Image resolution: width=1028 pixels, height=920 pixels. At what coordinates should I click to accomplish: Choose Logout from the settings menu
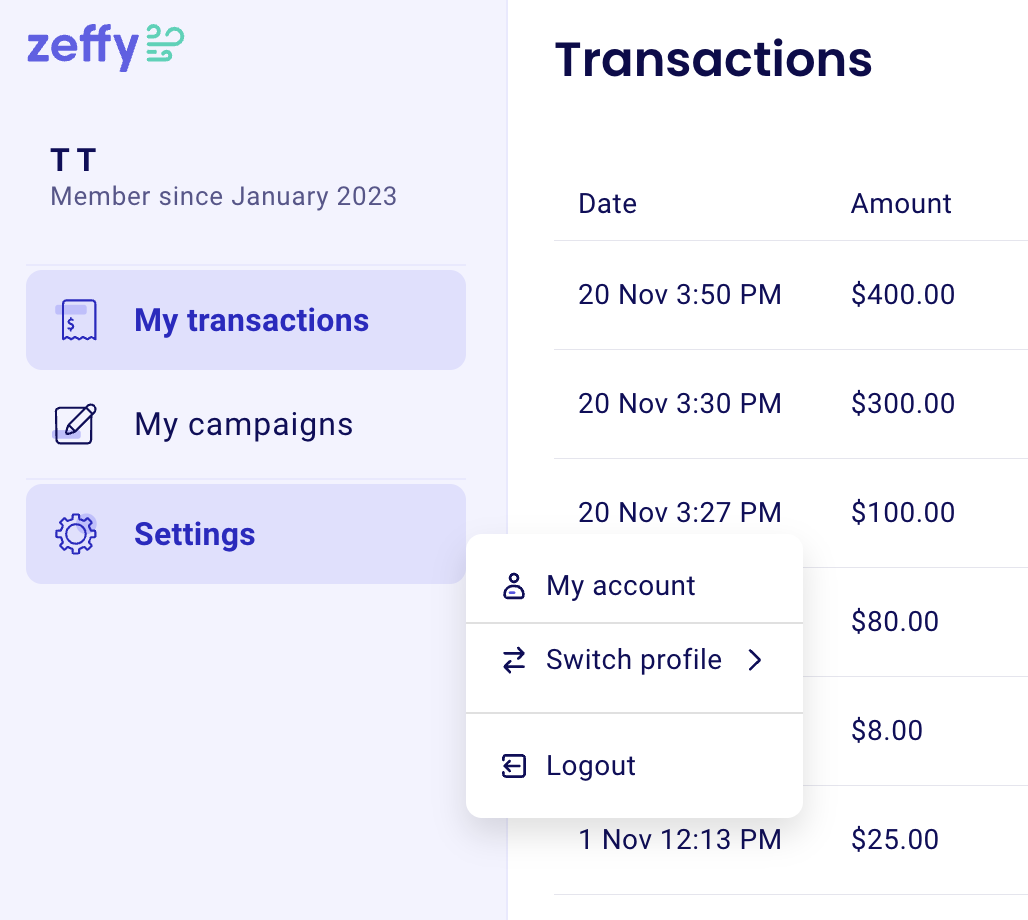(590, 766)
